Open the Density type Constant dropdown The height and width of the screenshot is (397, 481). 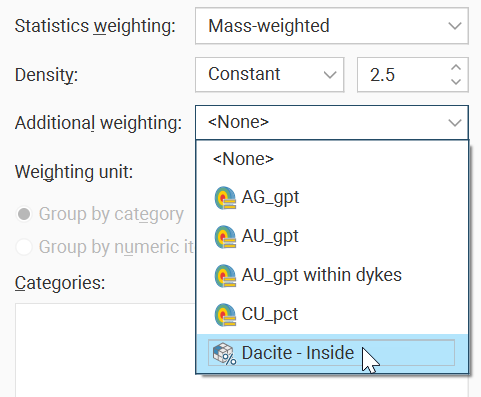coord(269,74)
